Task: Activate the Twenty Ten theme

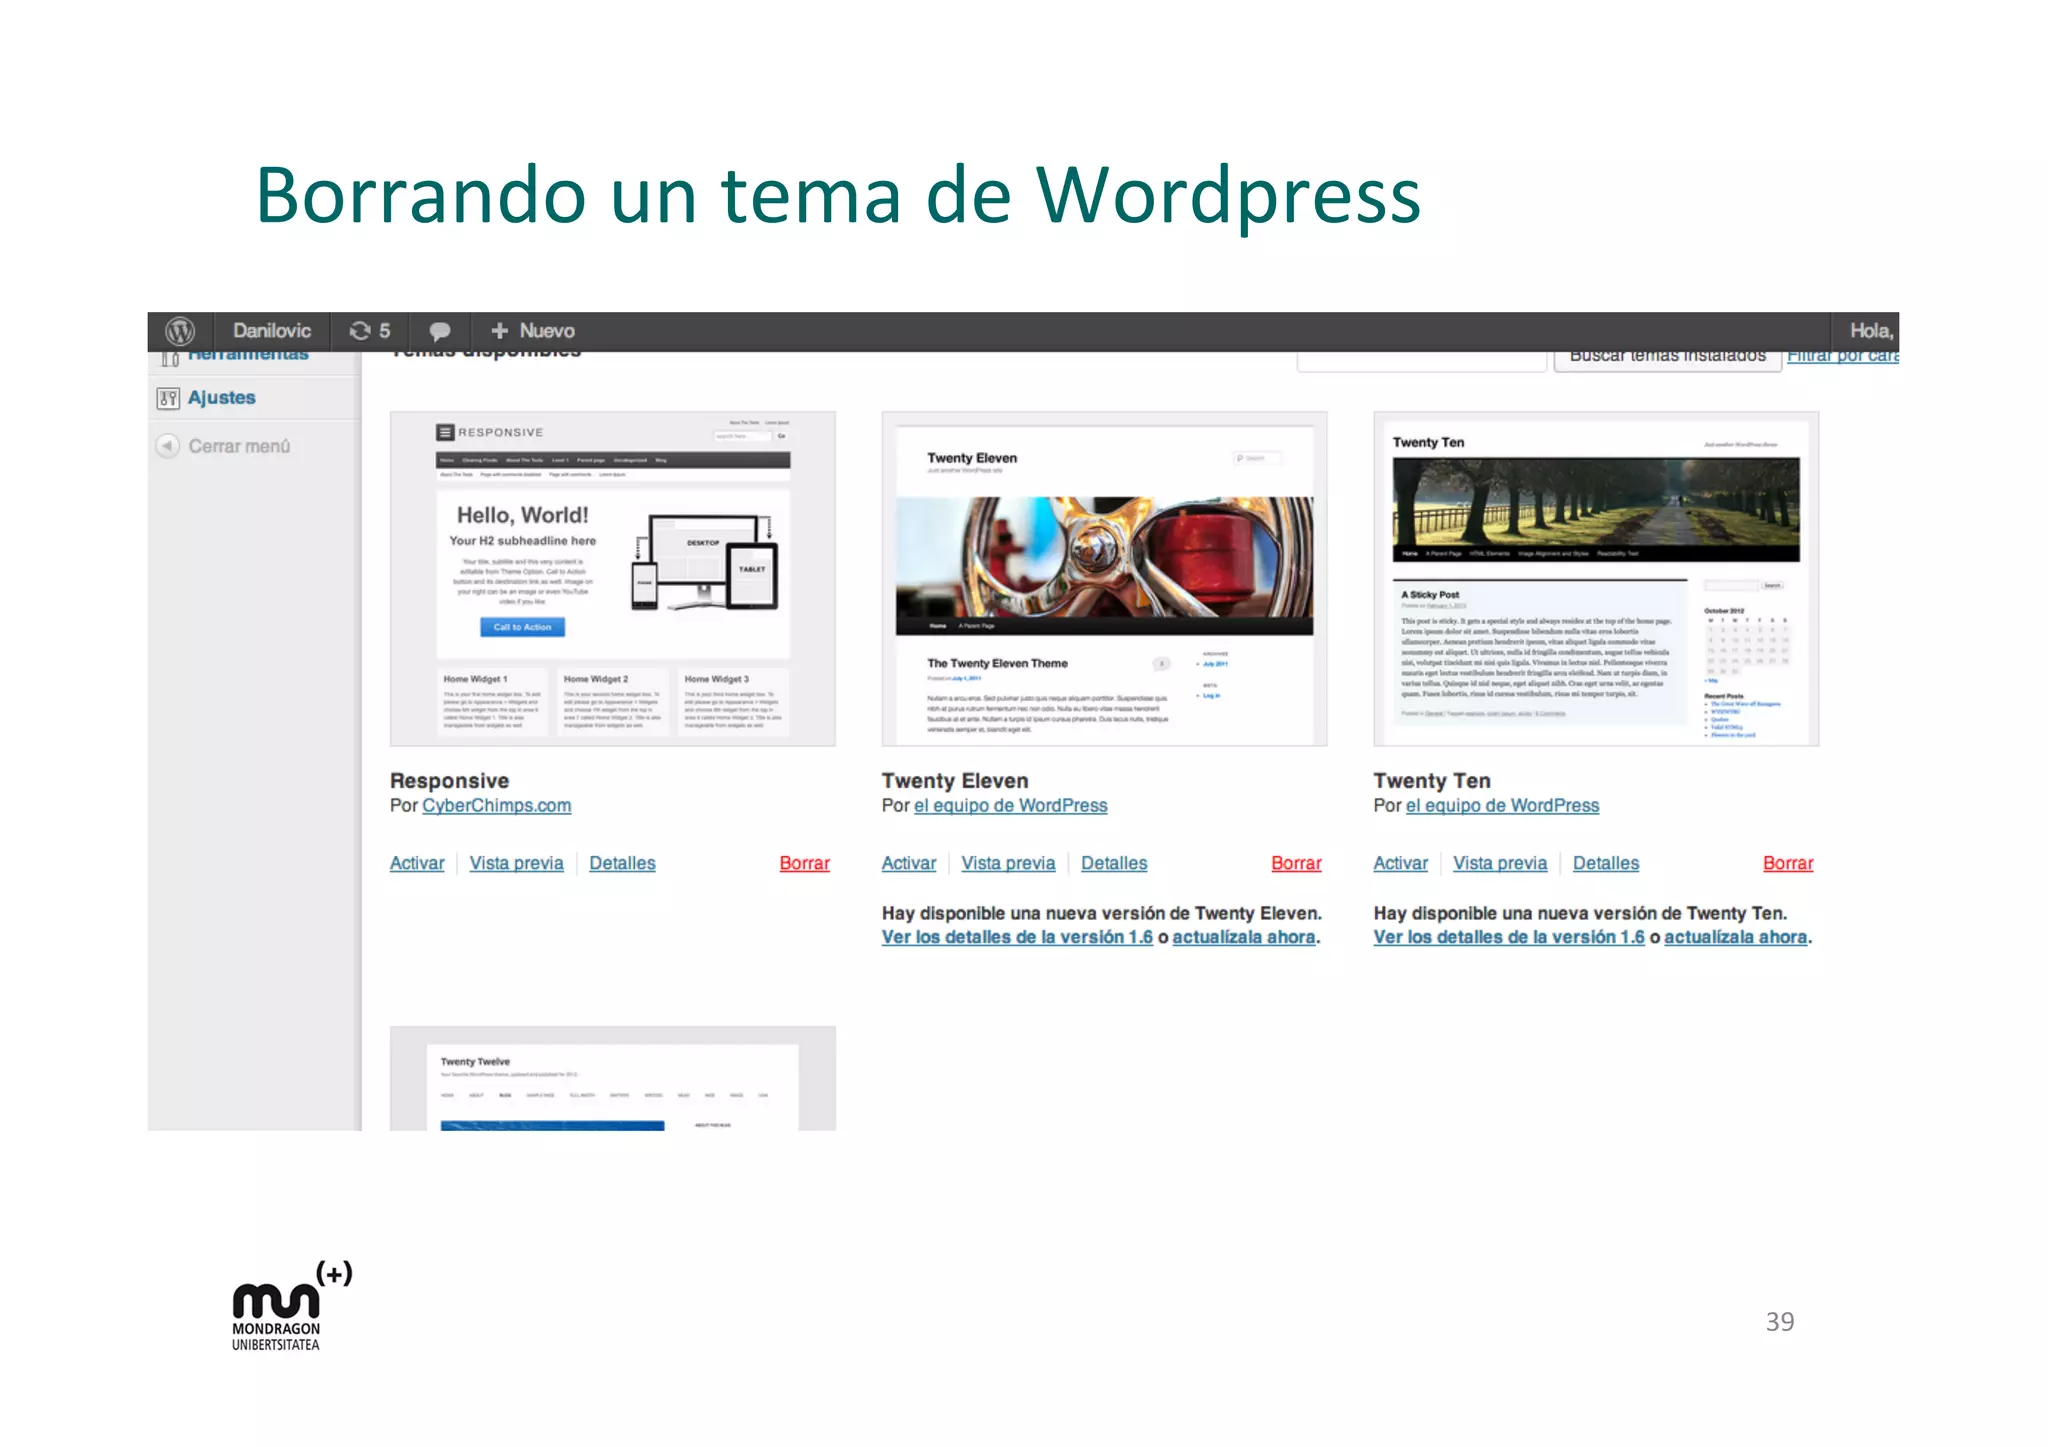Action: click(x=1400, y=863)
